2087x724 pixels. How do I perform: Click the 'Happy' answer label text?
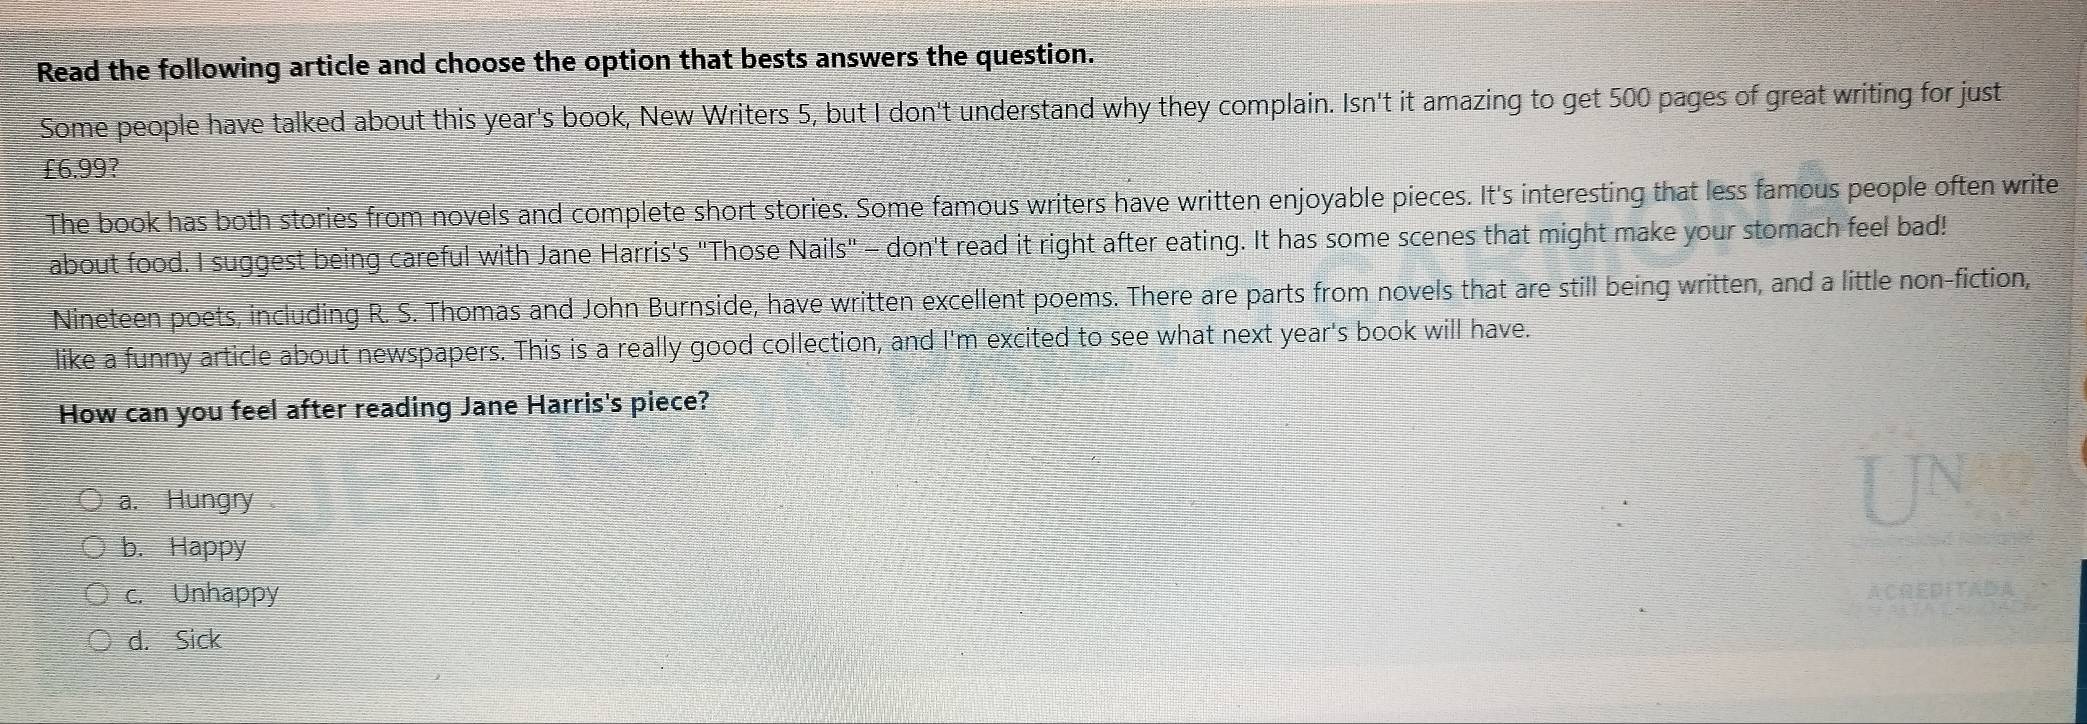pos(207,547)
